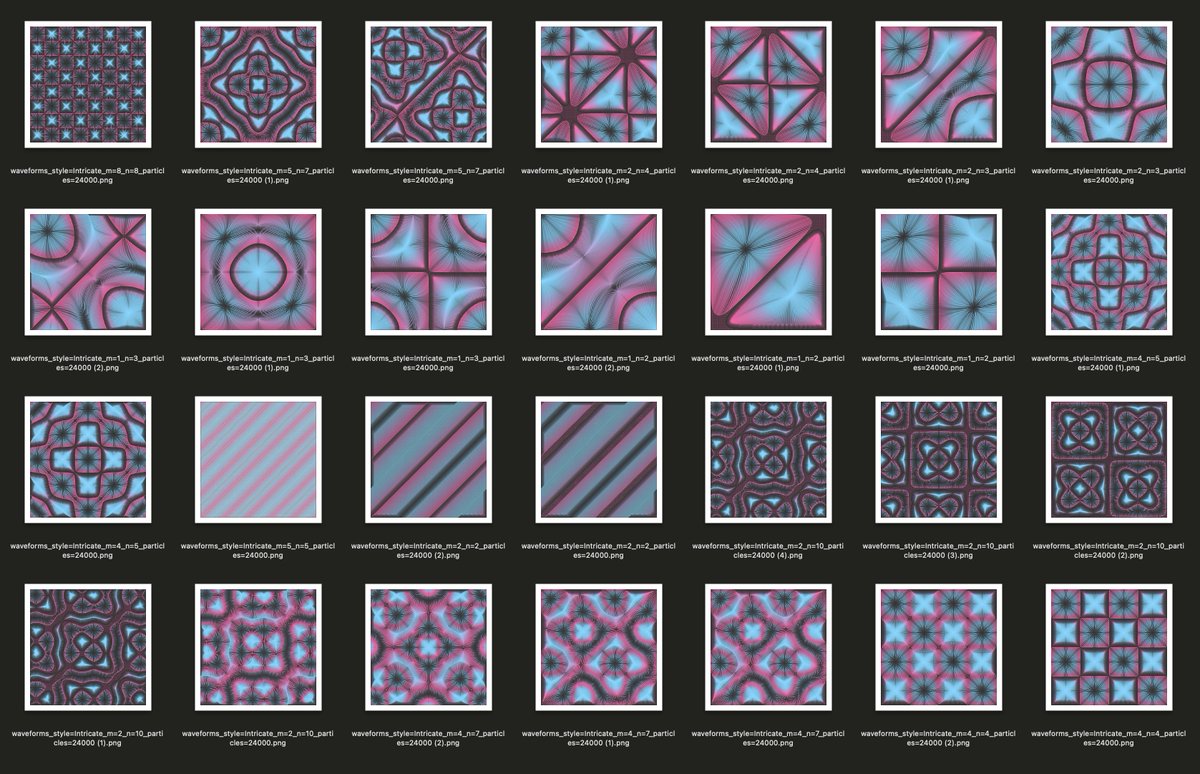Click file name 'waveforms_style=Intricate_m=5_n=5_particles=24000.png'
This screenshot has width=1200, height=774.
tap(259, 550)
